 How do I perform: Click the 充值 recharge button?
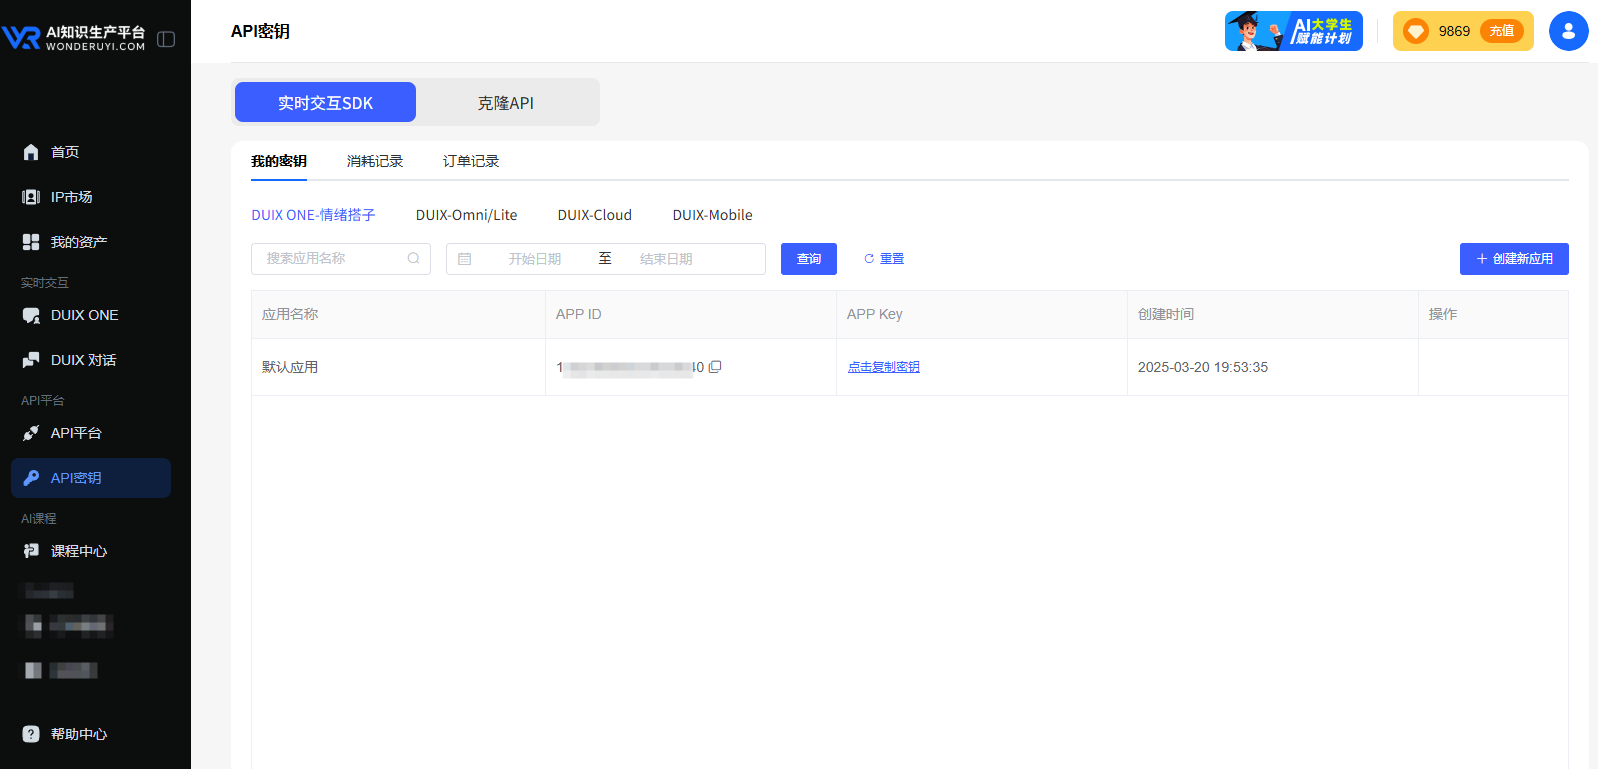1501,31
